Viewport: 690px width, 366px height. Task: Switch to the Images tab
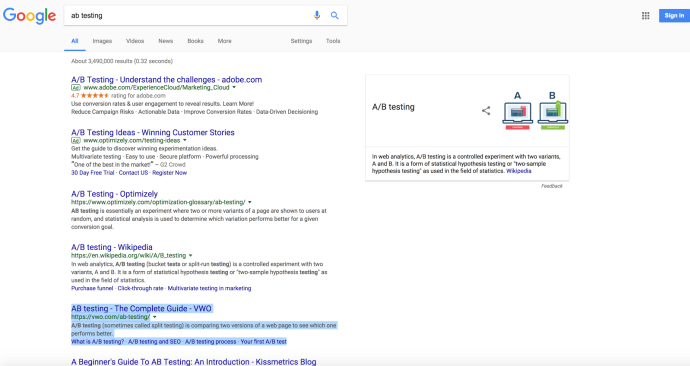(x=102, y=41)
